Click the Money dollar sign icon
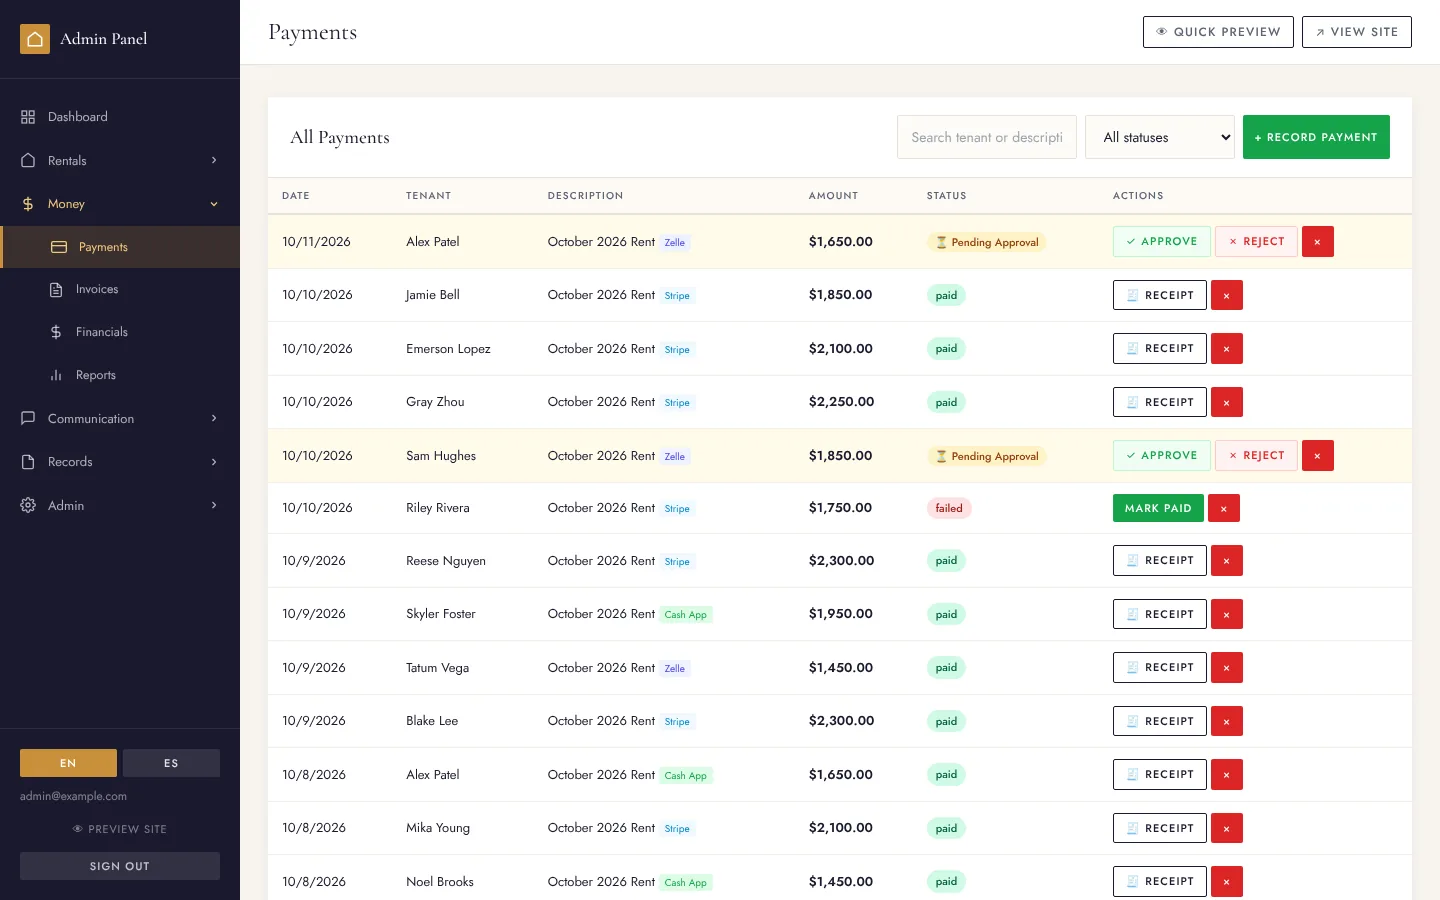The width and height of the screenshot is (1440, 900). coord(28,204)
